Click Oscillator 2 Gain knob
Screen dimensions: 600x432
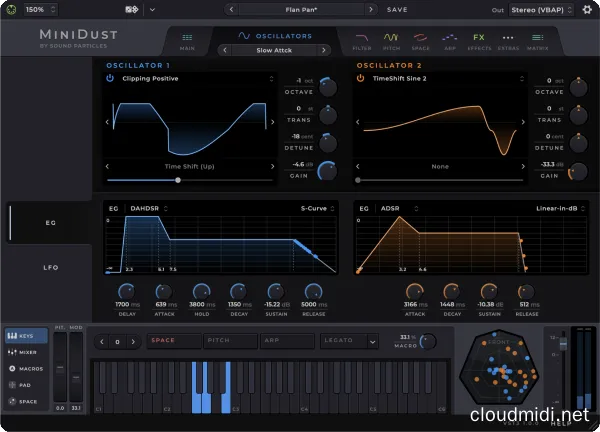[578, 171]
